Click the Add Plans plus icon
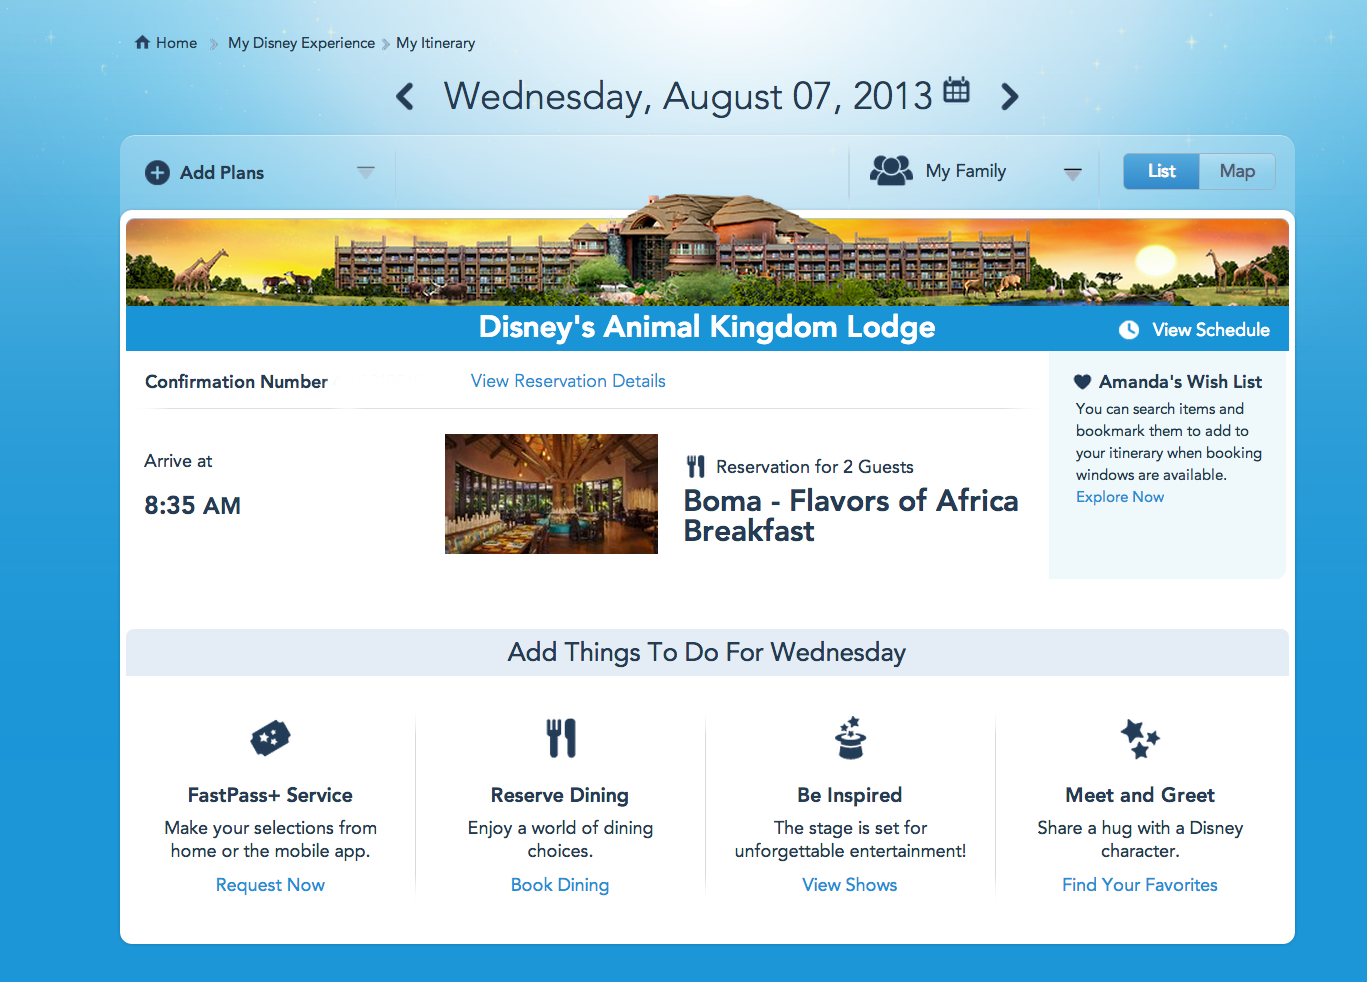 [157, 173]
